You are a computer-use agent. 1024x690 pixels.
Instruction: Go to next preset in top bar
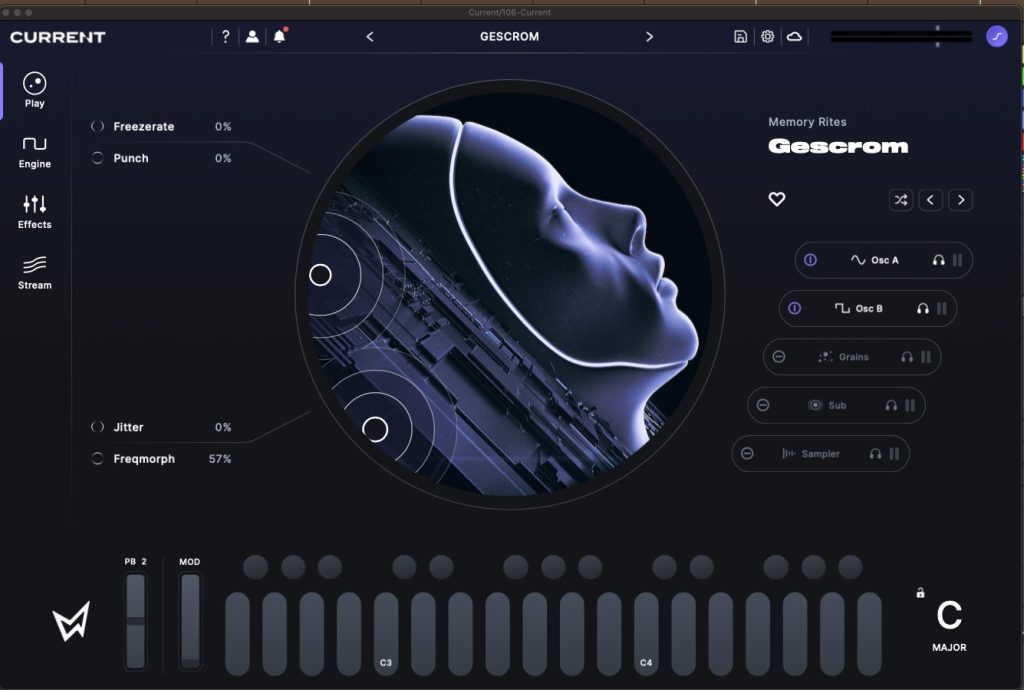(649, 37)
